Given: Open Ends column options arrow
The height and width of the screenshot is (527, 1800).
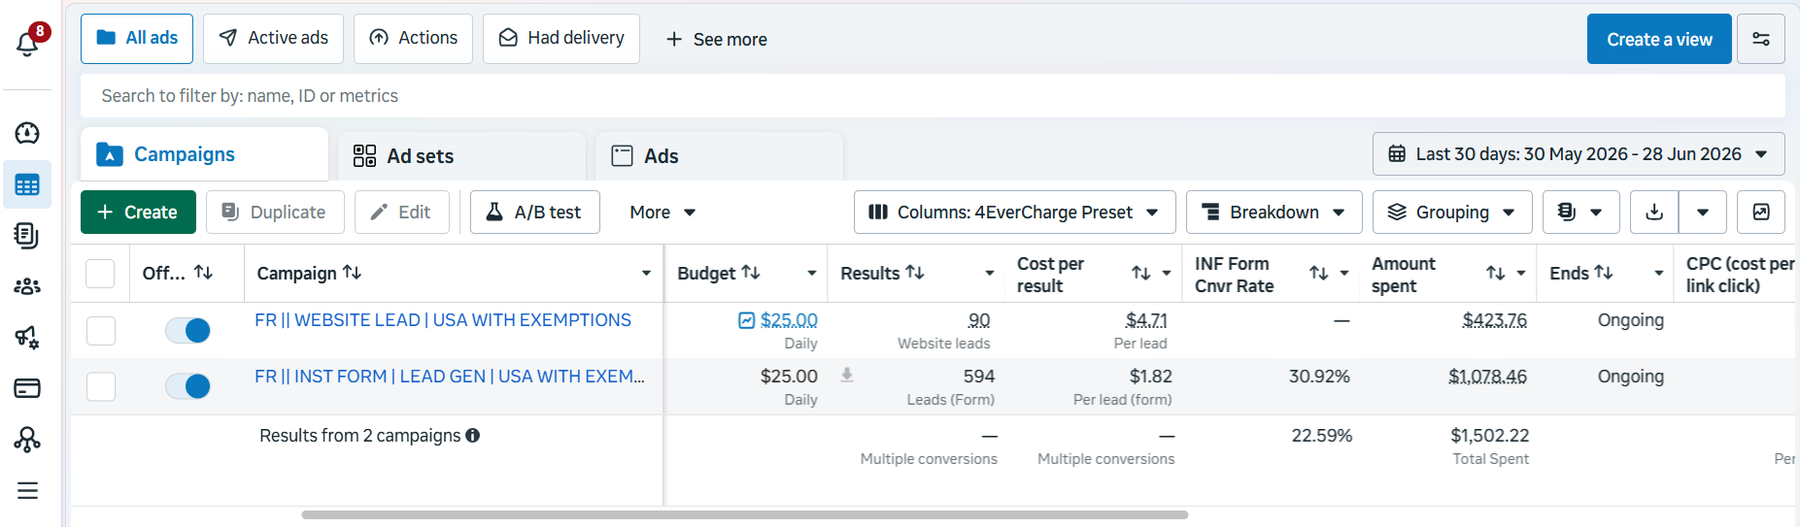Looking at the screenshot, I should tap(1659, 273).
